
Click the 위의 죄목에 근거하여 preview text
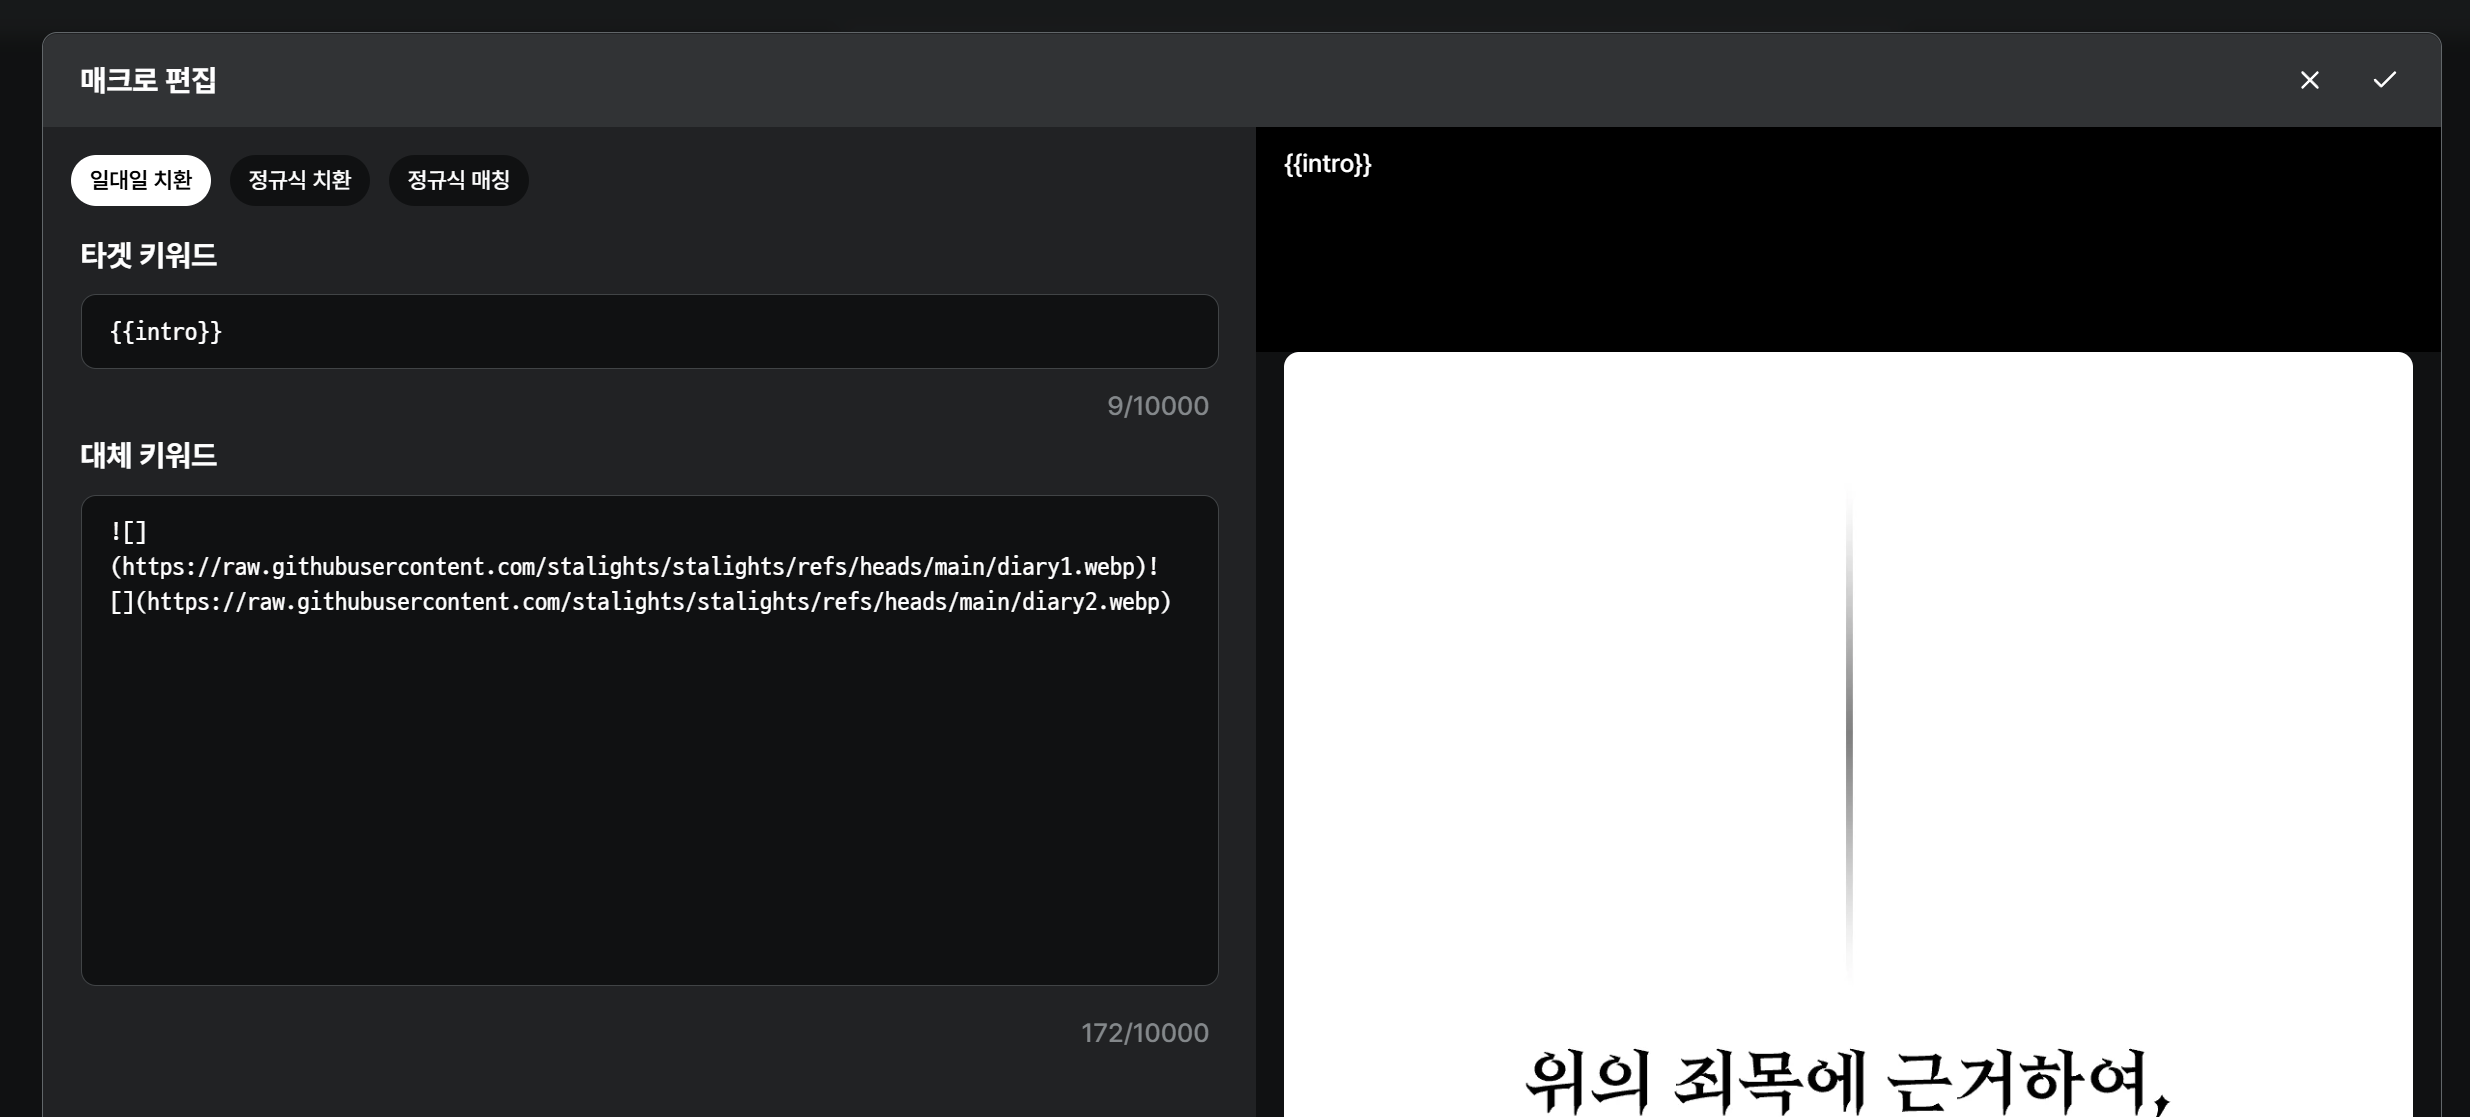click(1846, 1082)
